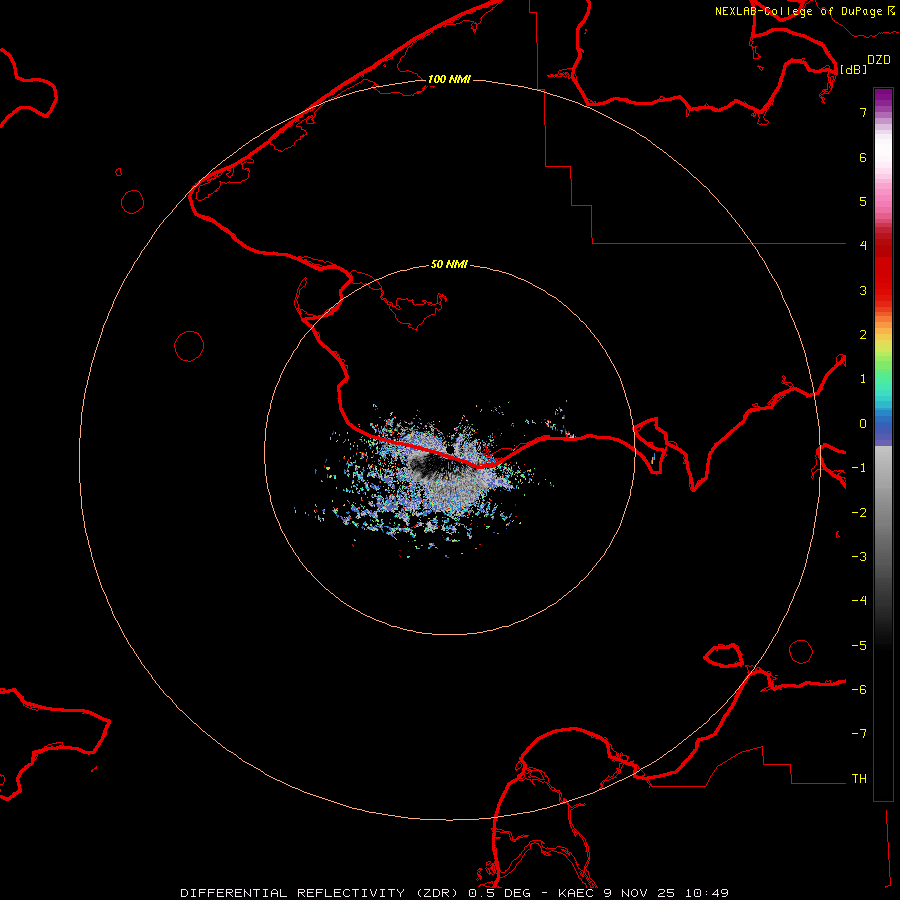
Task: Click the -4 tick label on the scale
Action: click(x=859, y=600)
